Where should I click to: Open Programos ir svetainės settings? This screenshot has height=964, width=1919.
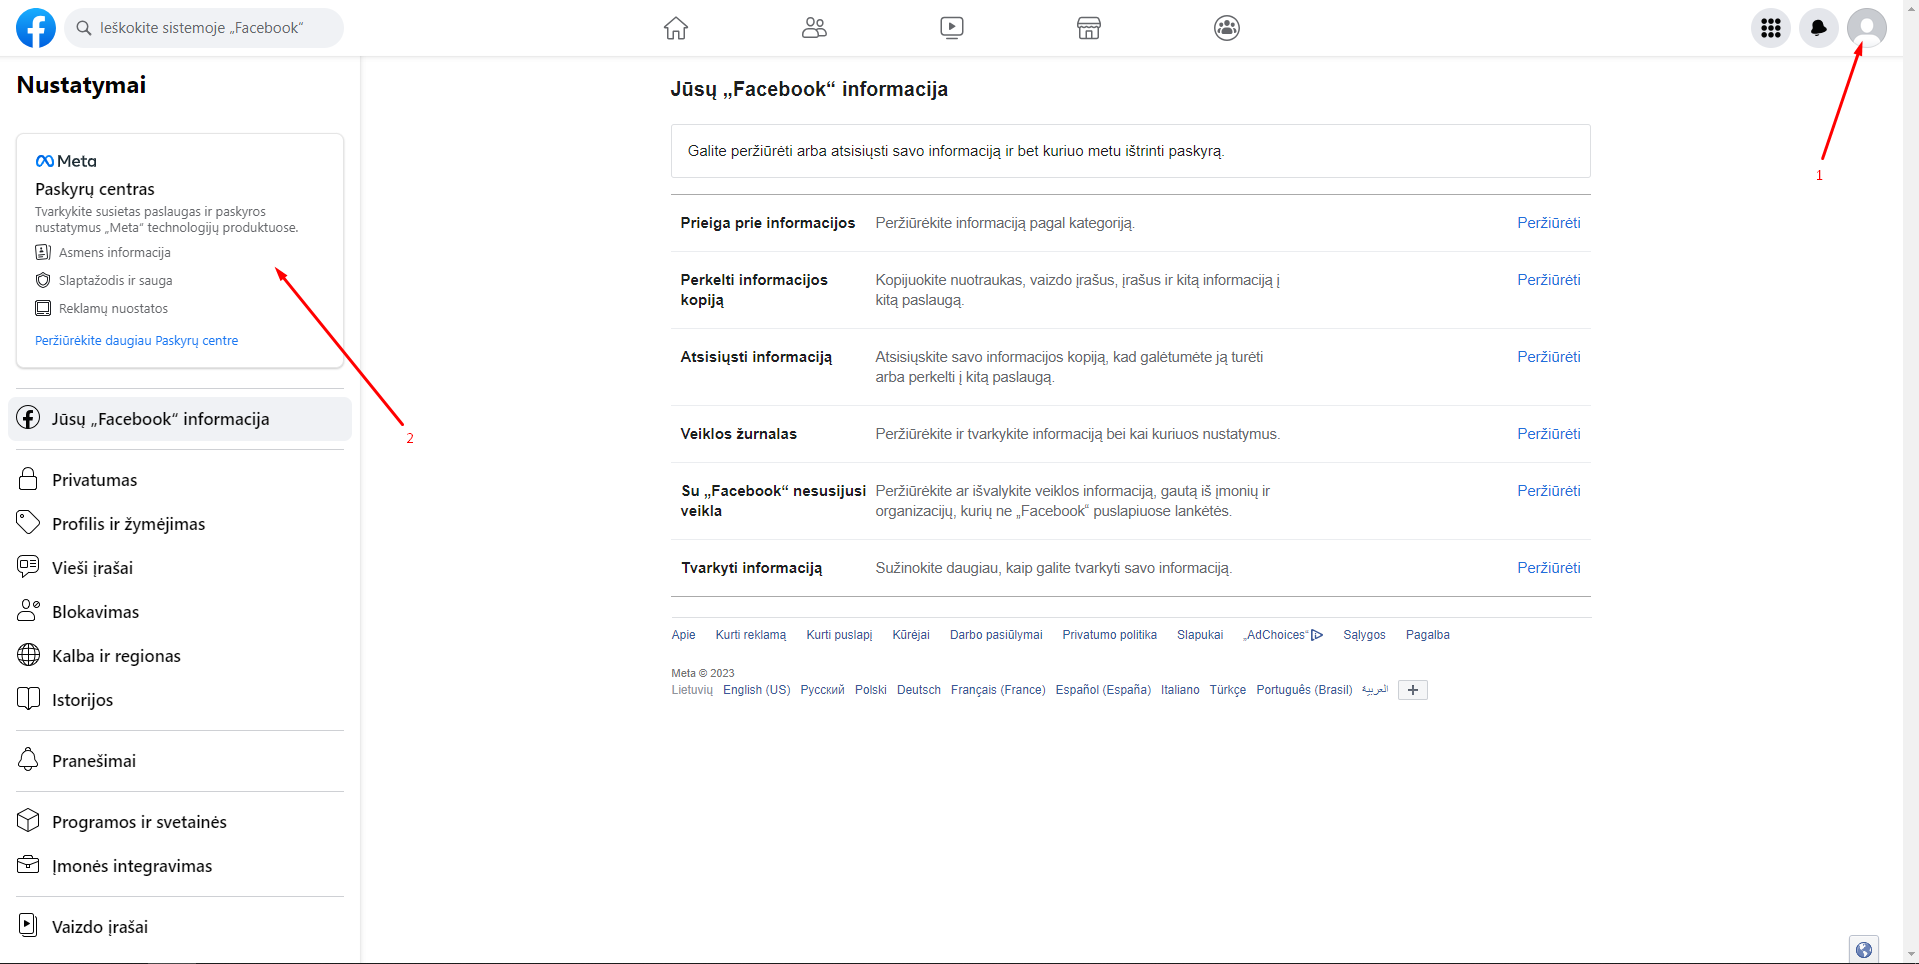point(180,822)
